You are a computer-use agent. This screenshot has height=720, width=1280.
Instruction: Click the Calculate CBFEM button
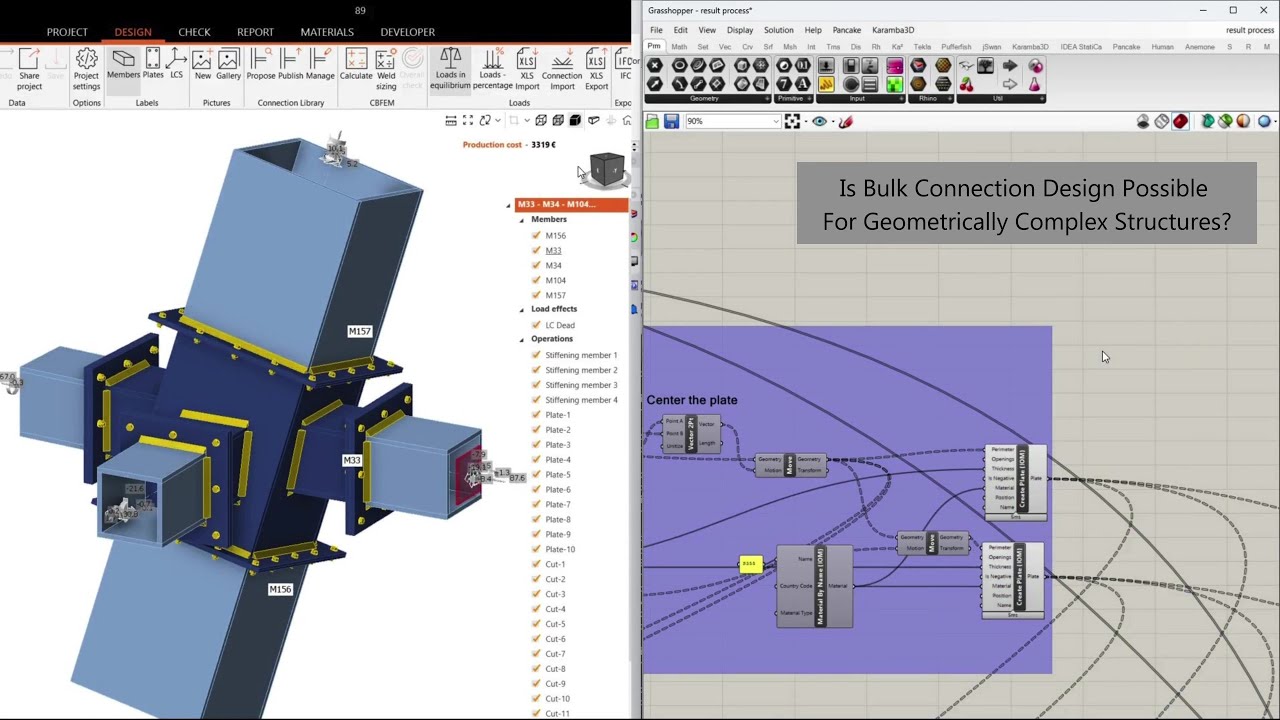pyautogui.click(x=356, y=65)
